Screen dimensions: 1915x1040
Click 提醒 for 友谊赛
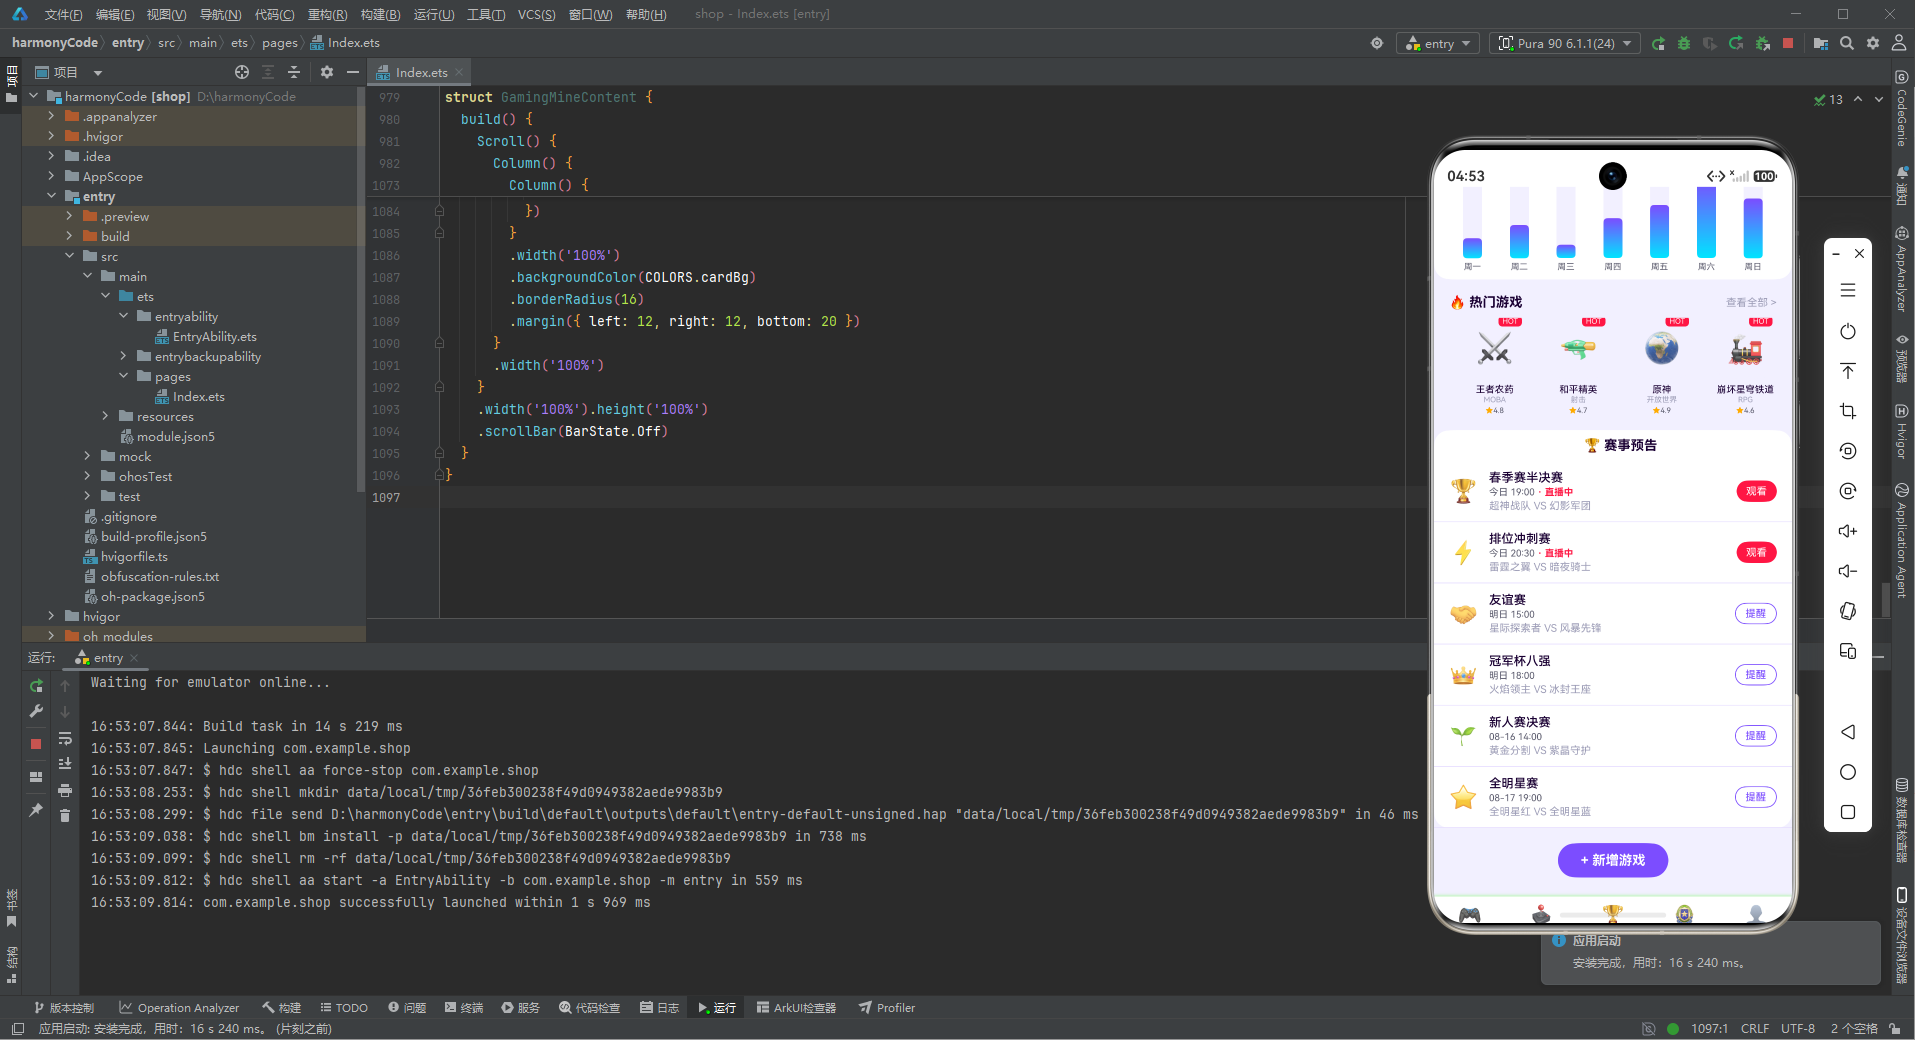coord(1755,613)
